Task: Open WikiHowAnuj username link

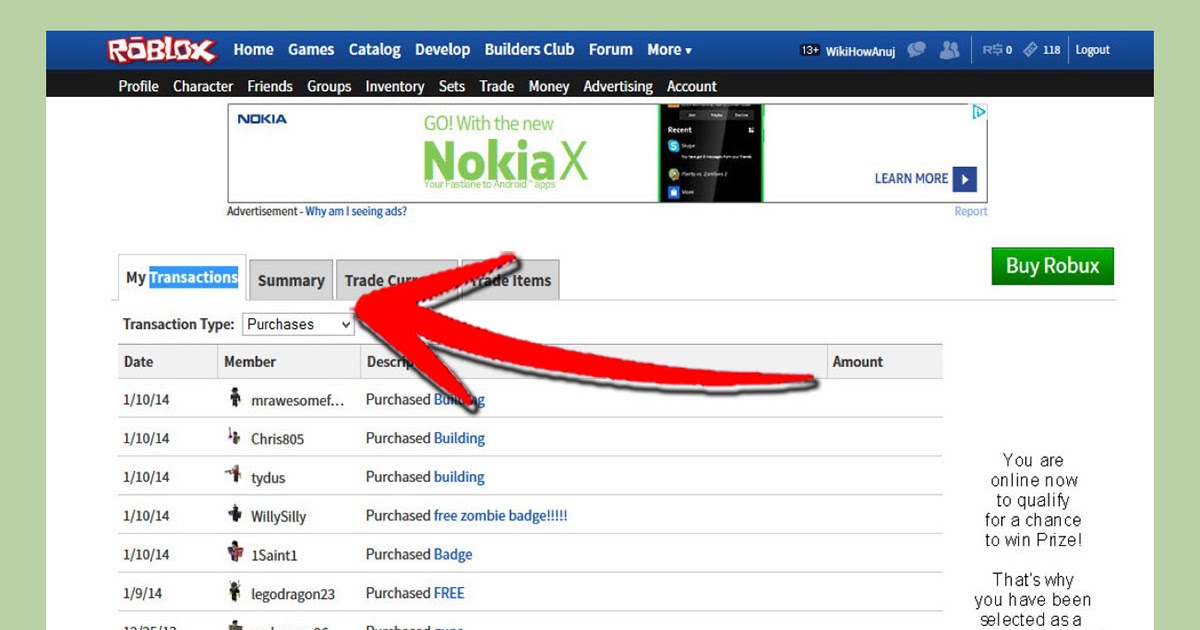Action: tap(860, 50)
